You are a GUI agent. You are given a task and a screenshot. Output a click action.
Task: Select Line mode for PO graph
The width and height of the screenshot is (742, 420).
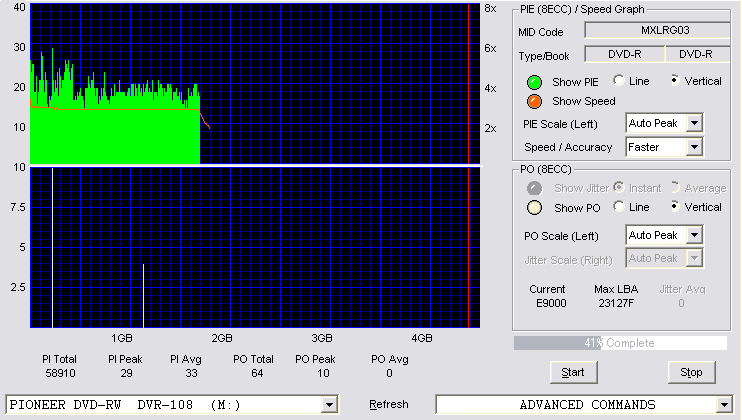pos(618,206)
